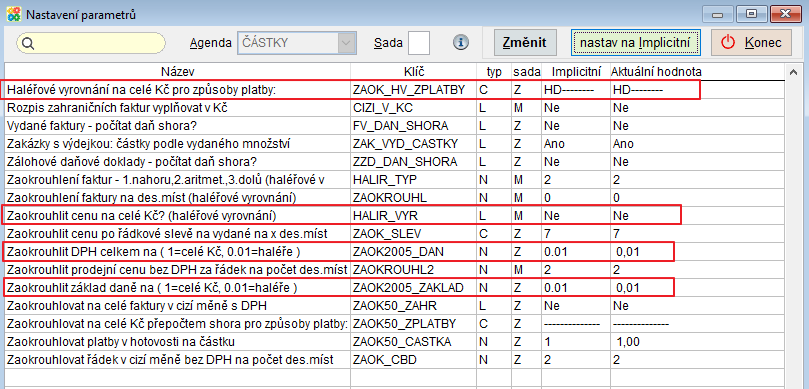Select row Zaokrouhlit prodejní cenu bez DPH
This screenshot has width=809, height=389.
(394, 269)
